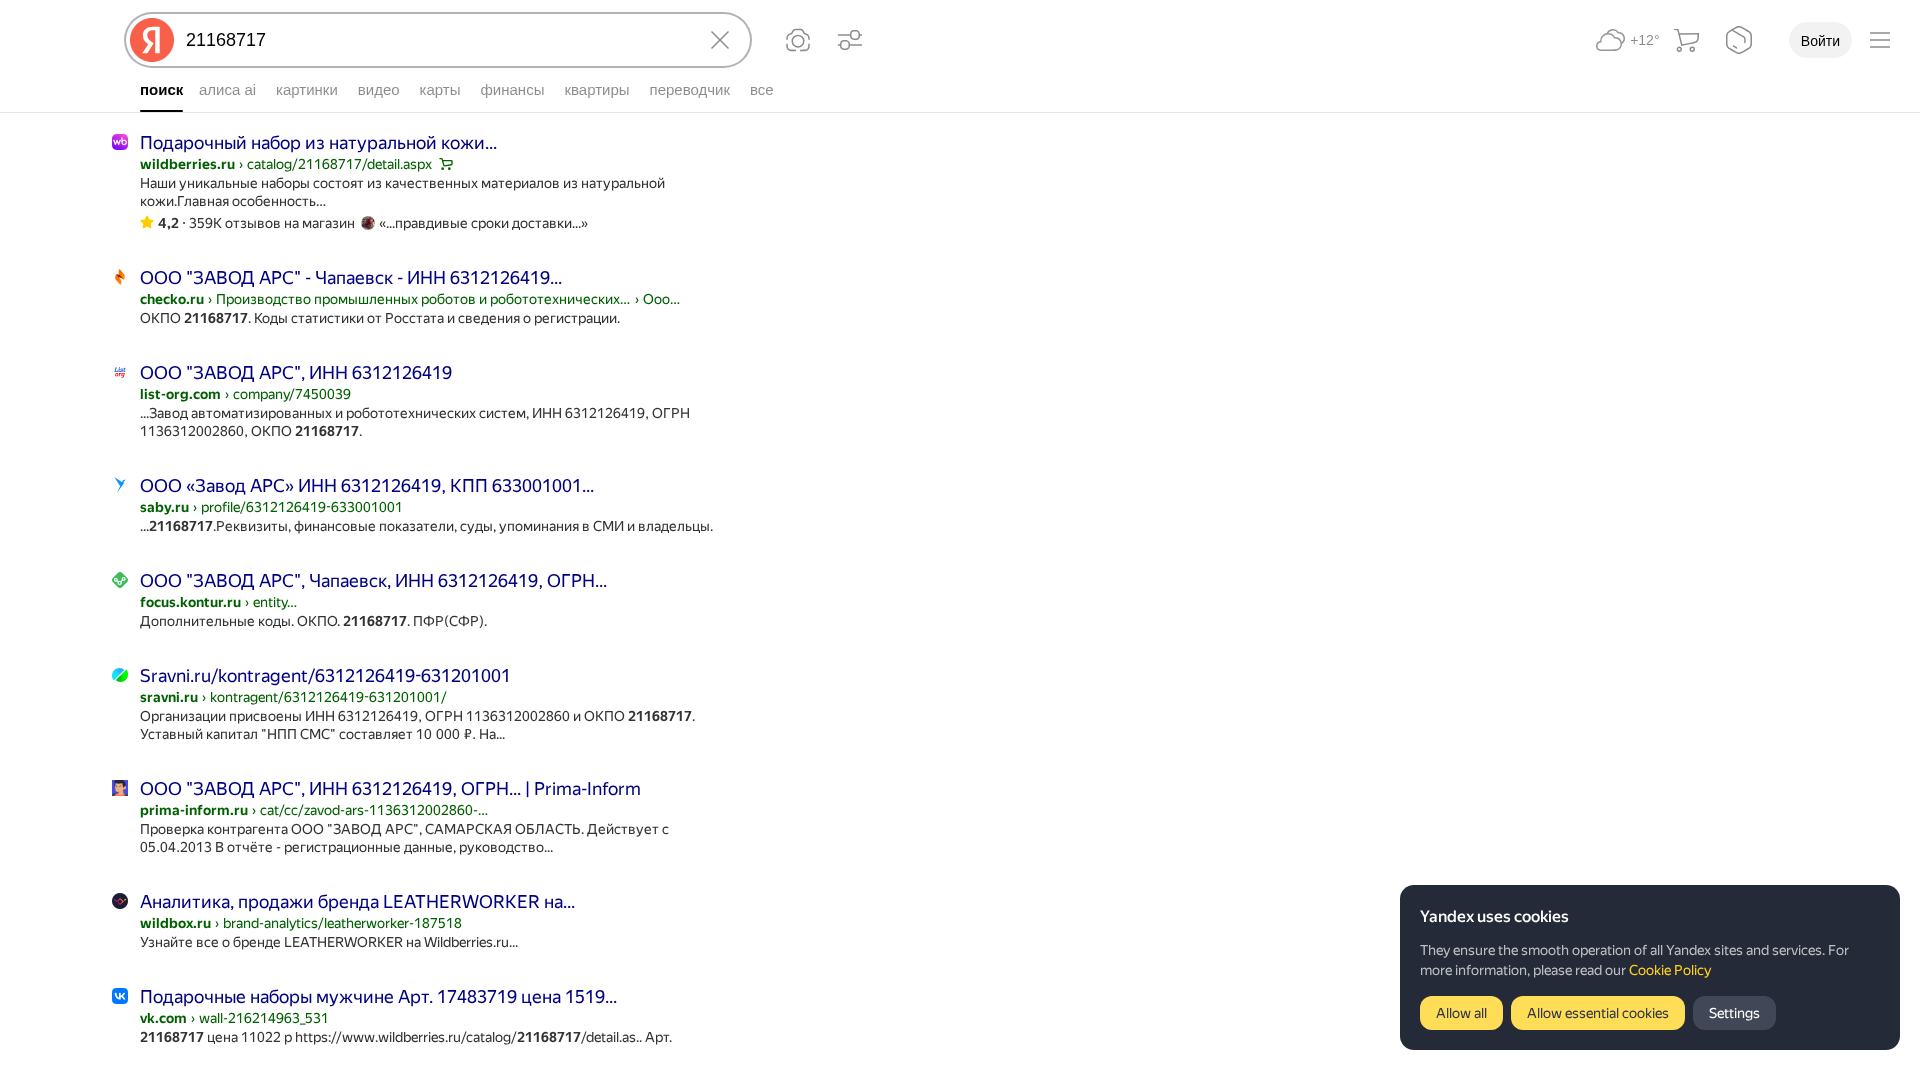Click the Wildberries favicon on first result
Image resolution: width=1920 pixels, height=1080 pixels.
[x=120, y=141]
